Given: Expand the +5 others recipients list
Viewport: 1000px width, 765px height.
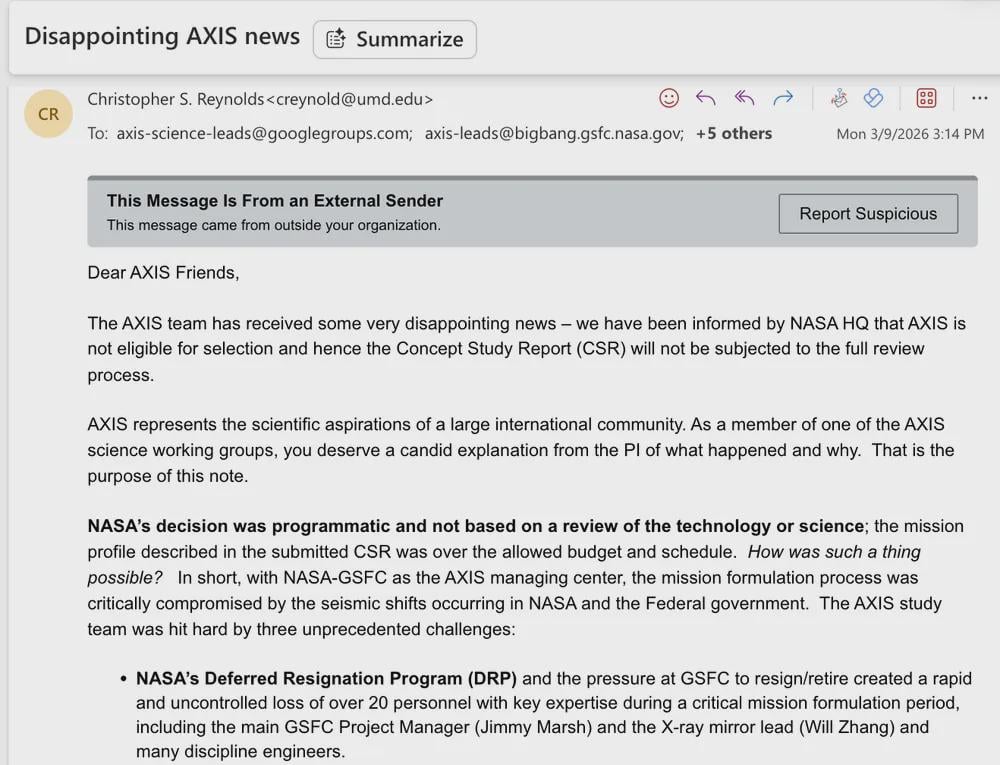Looking at the screenshot, I should 734,132.
